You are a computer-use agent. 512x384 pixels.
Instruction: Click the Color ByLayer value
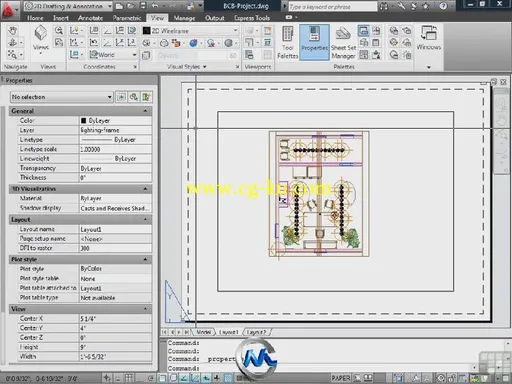coord(115,120)
